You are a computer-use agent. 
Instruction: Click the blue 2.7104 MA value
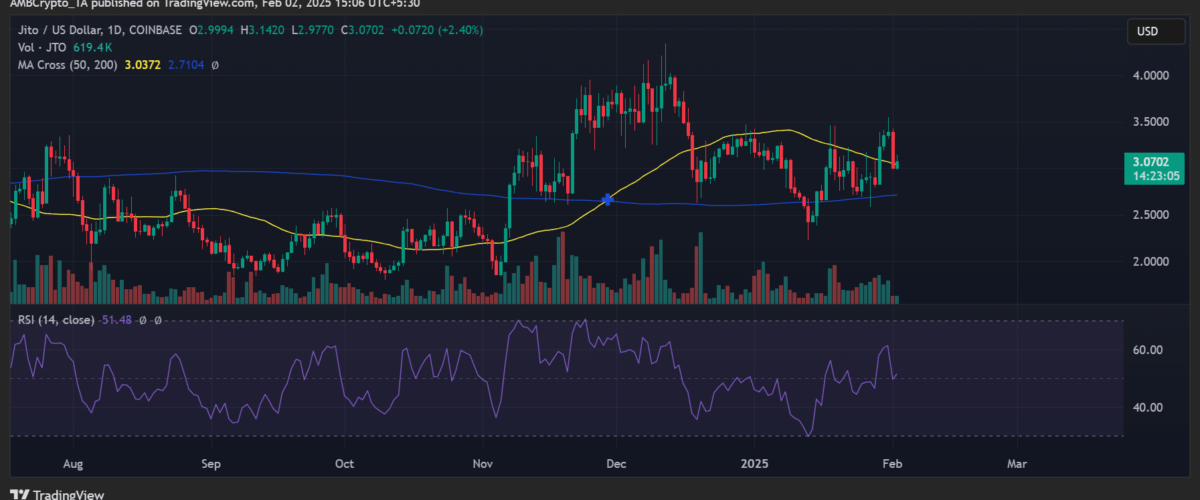pyautogui.click(x=186, y=64)
